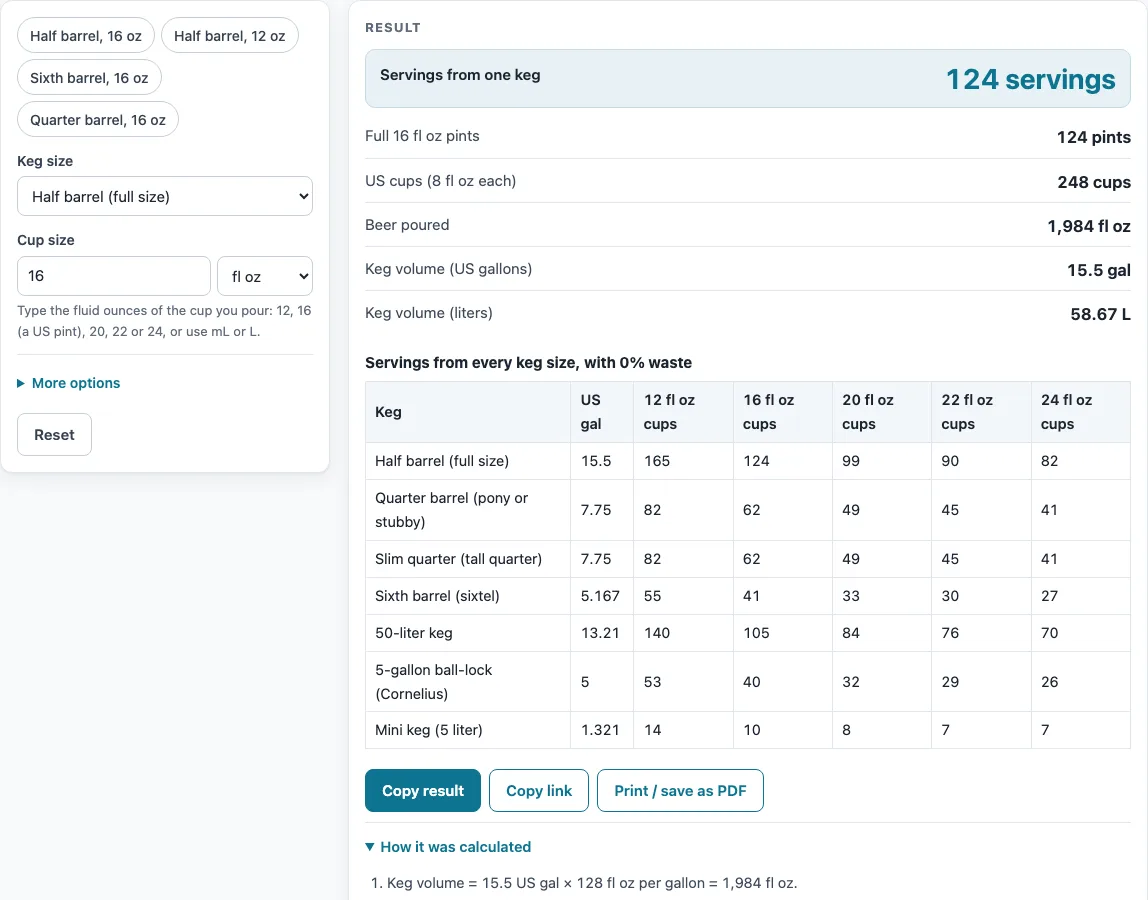Open the fl oz unit dropdown
This screenshot has width=1148, height=900.
click(x=265, y=276)
